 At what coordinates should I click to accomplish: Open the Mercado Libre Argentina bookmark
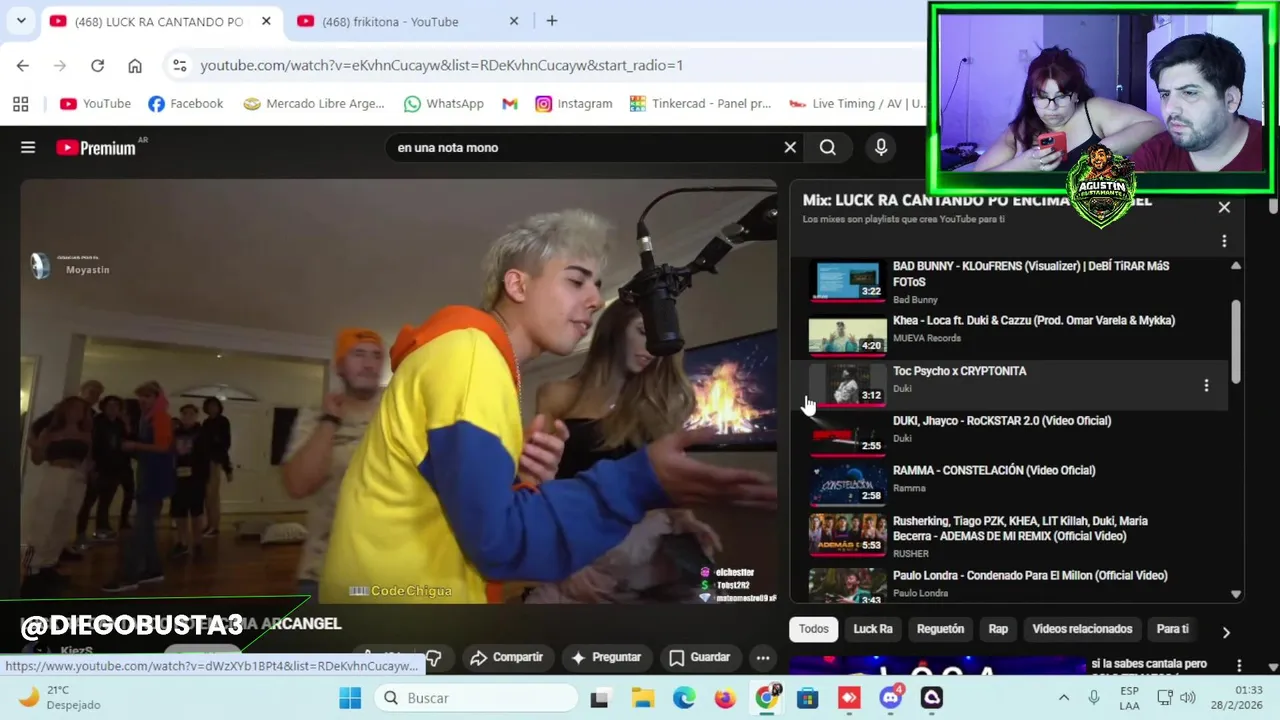coord(314,103)
